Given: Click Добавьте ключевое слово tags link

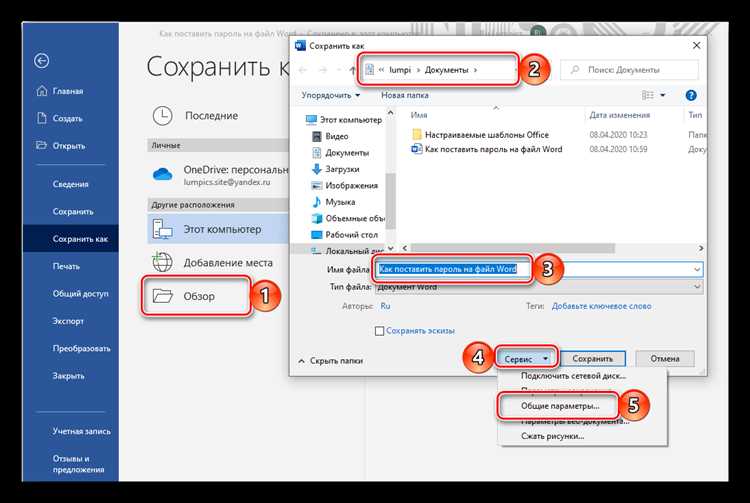Looking at the screenshot, I should point(601,306).
